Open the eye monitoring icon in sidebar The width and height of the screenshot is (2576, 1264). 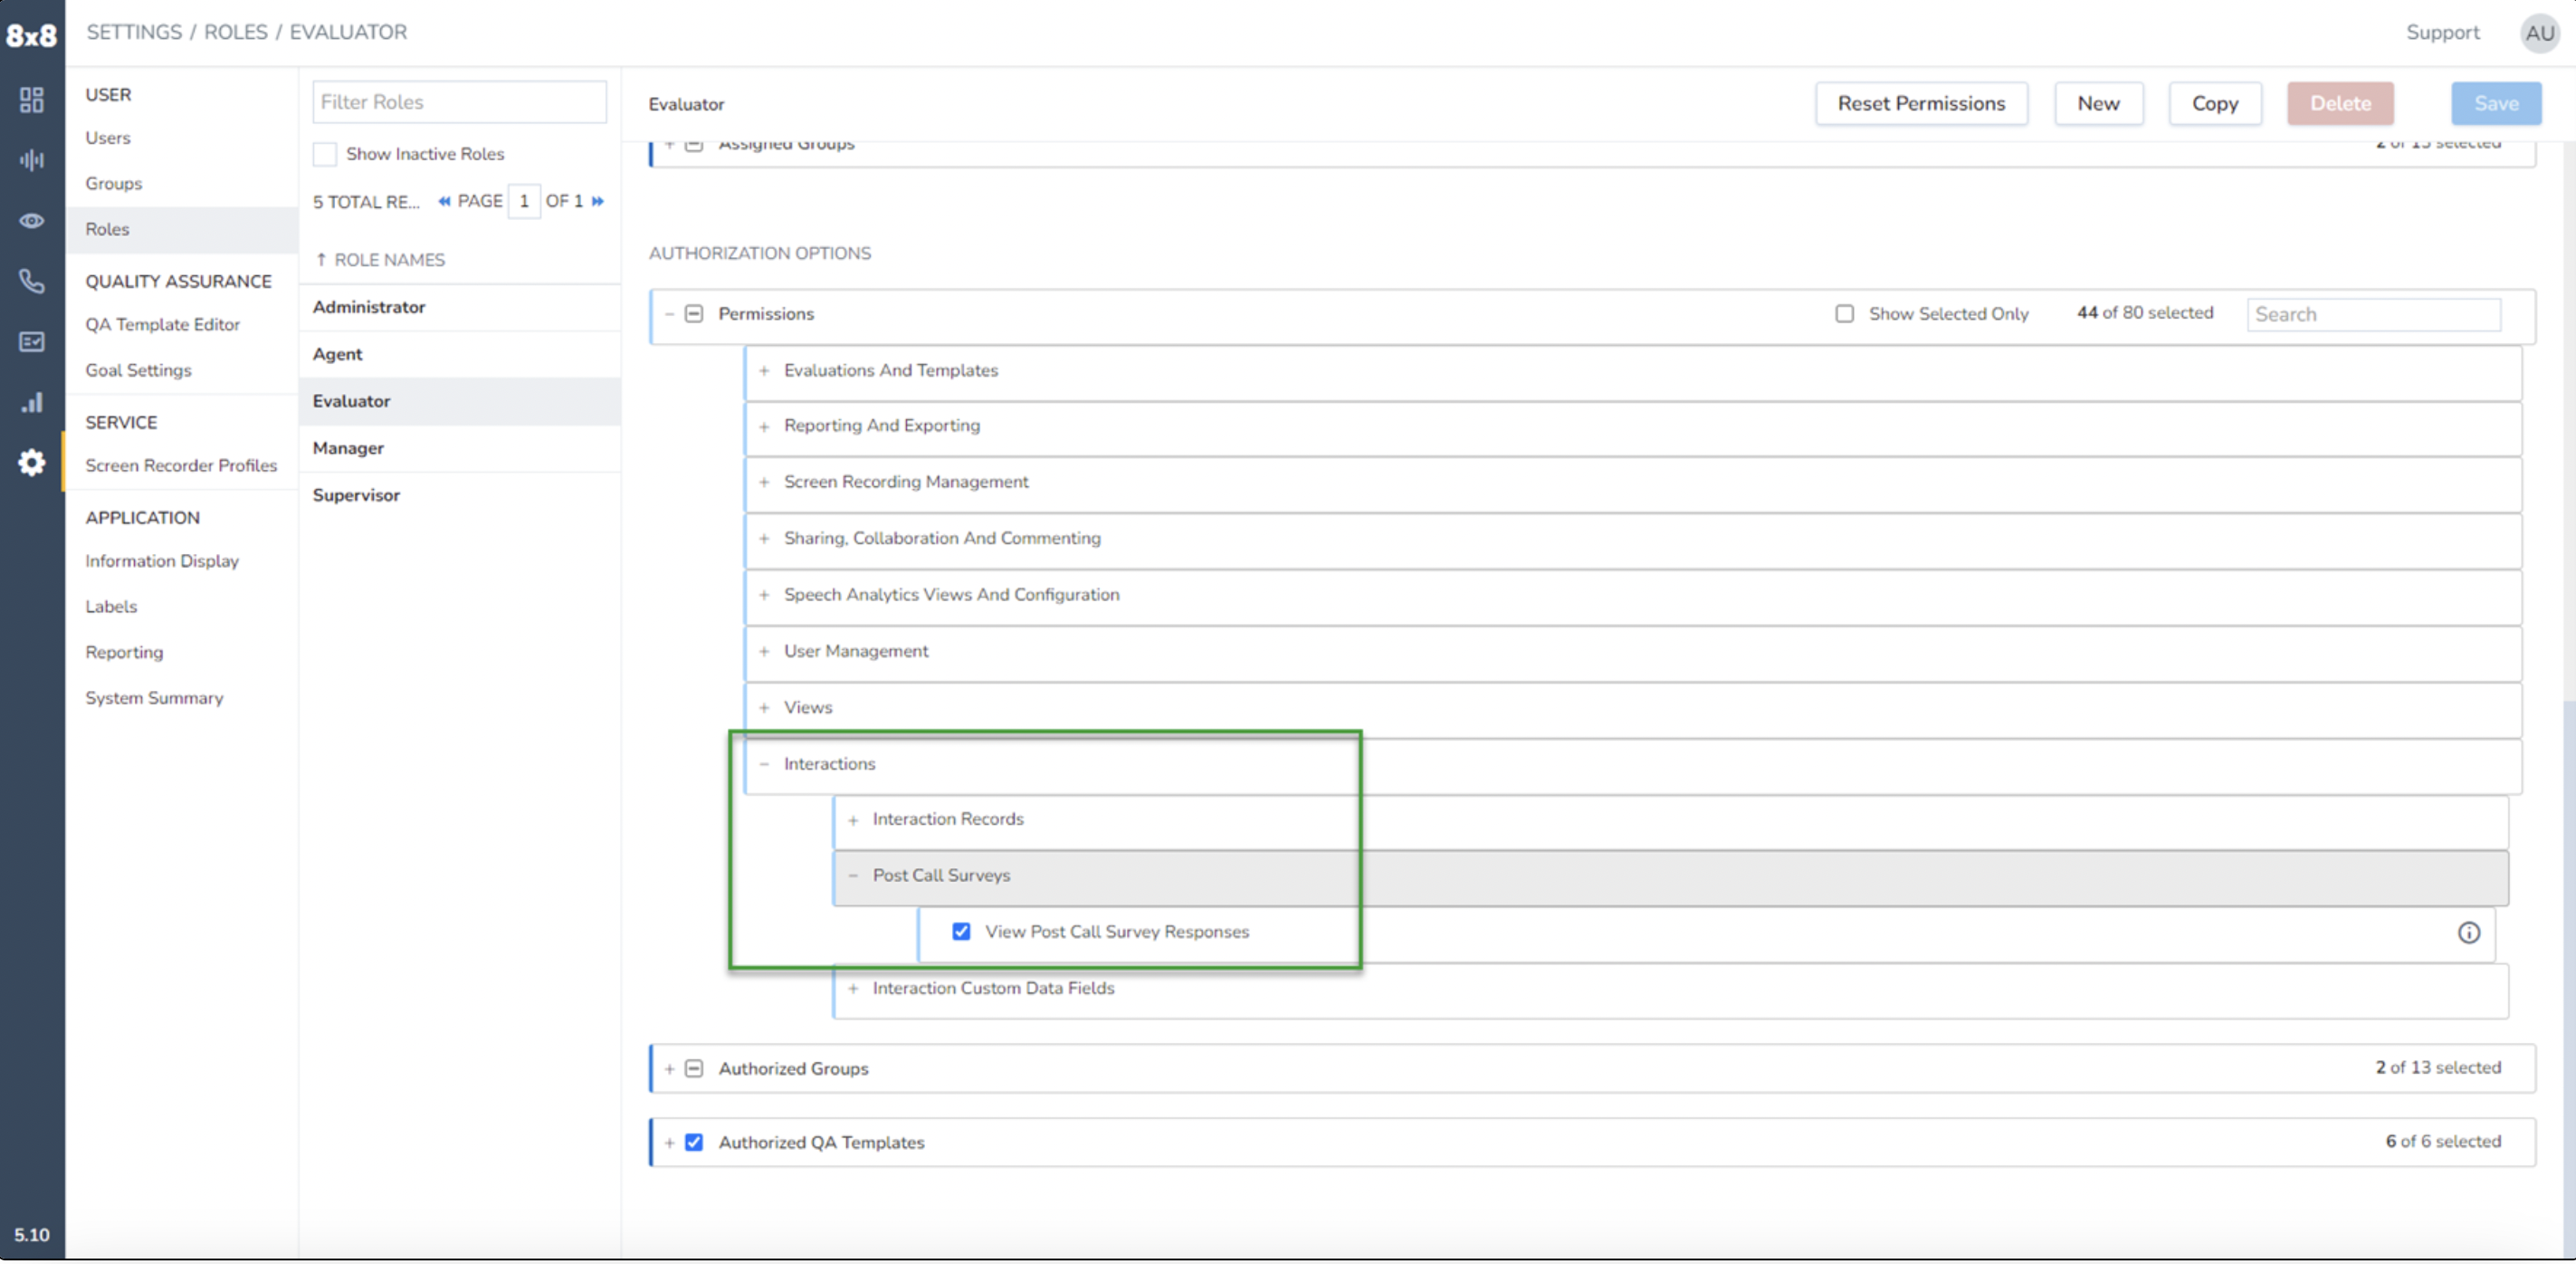(x=32, y=221)
